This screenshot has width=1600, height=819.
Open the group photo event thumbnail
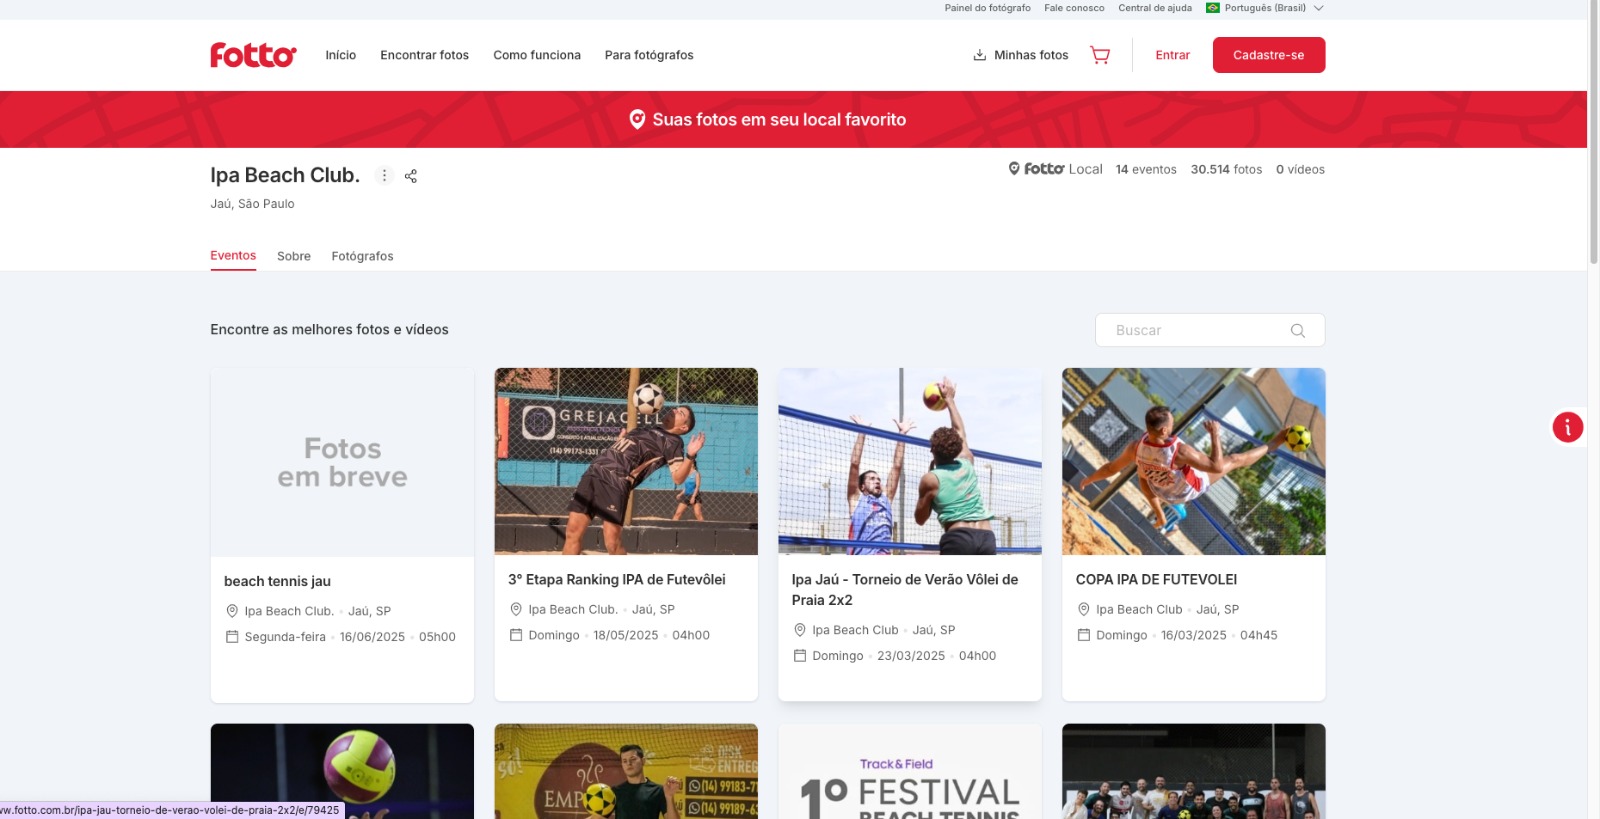tap(1194, 771)
